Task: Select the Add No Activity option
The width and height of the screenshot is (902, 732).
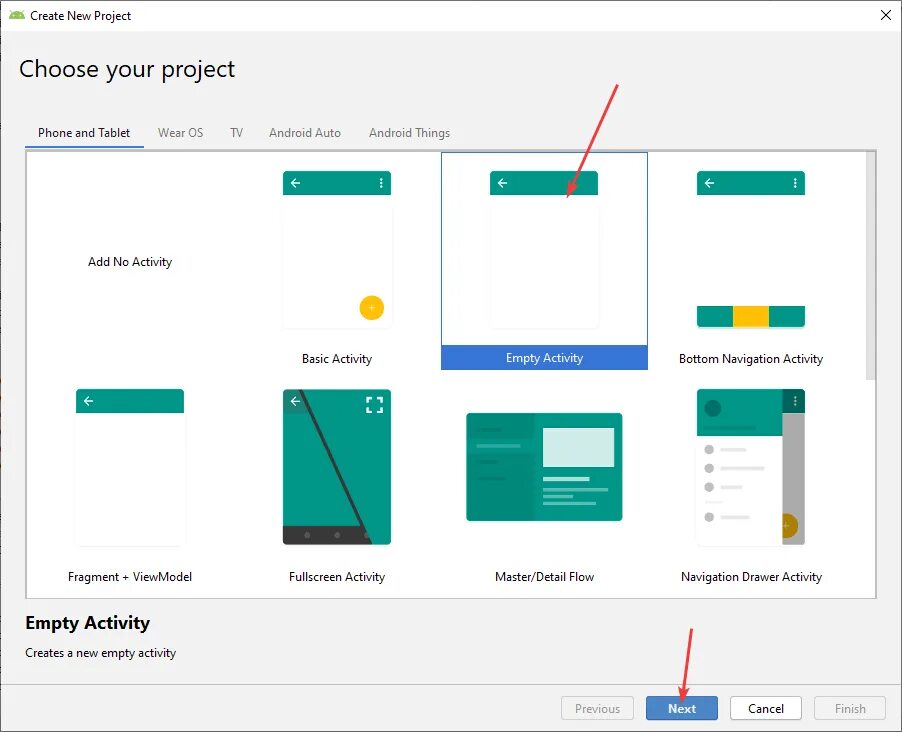Action: pyautogui.click(x=130, y=261)
